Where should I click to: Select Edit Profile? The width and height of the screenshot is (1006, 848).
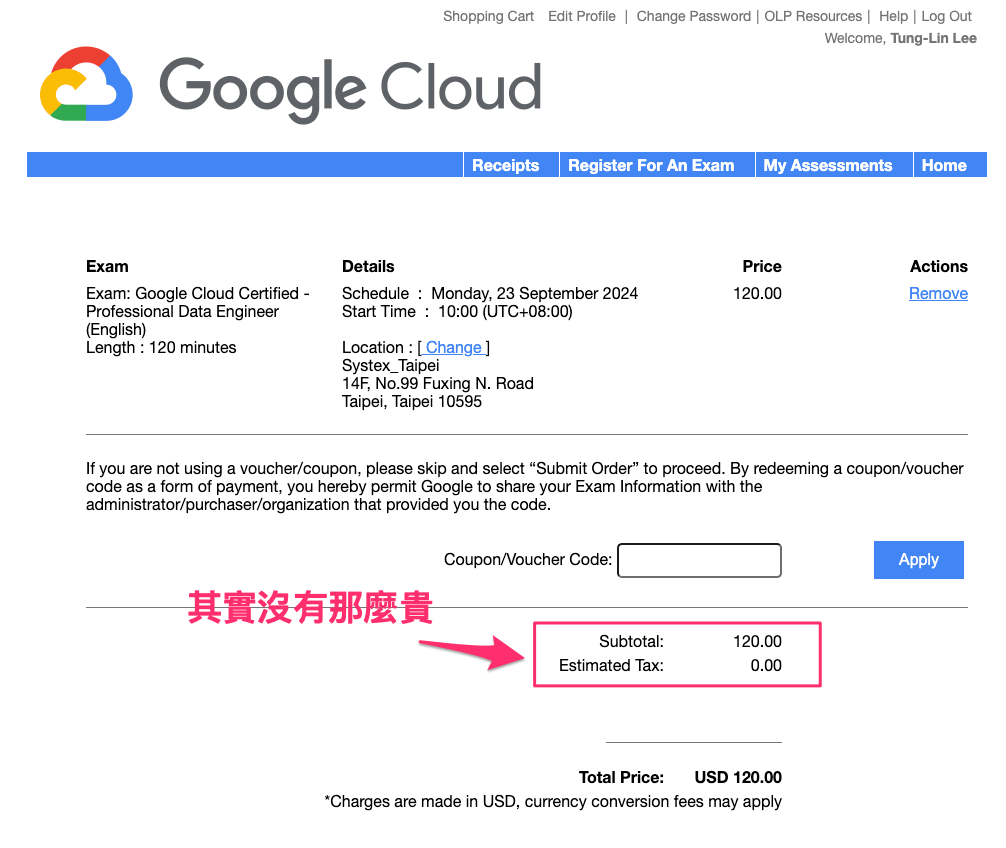click(581, 16)
